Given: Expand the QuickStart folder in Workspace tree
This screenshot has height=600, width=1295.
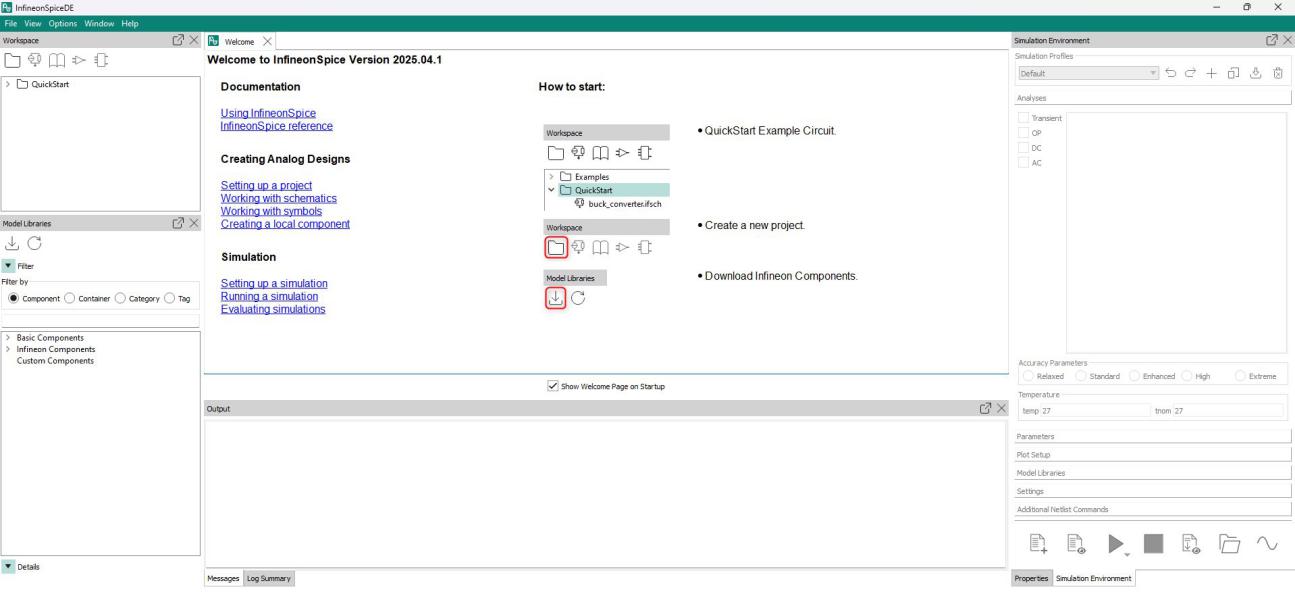Looking at the screenshot, I should click(x=8, y=84).
